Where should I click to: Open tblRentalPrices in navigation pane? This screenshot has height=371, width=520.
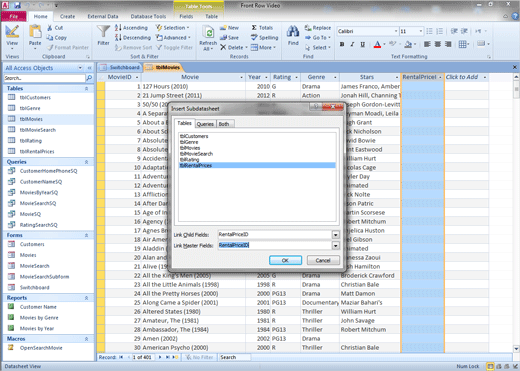point(37,151)
